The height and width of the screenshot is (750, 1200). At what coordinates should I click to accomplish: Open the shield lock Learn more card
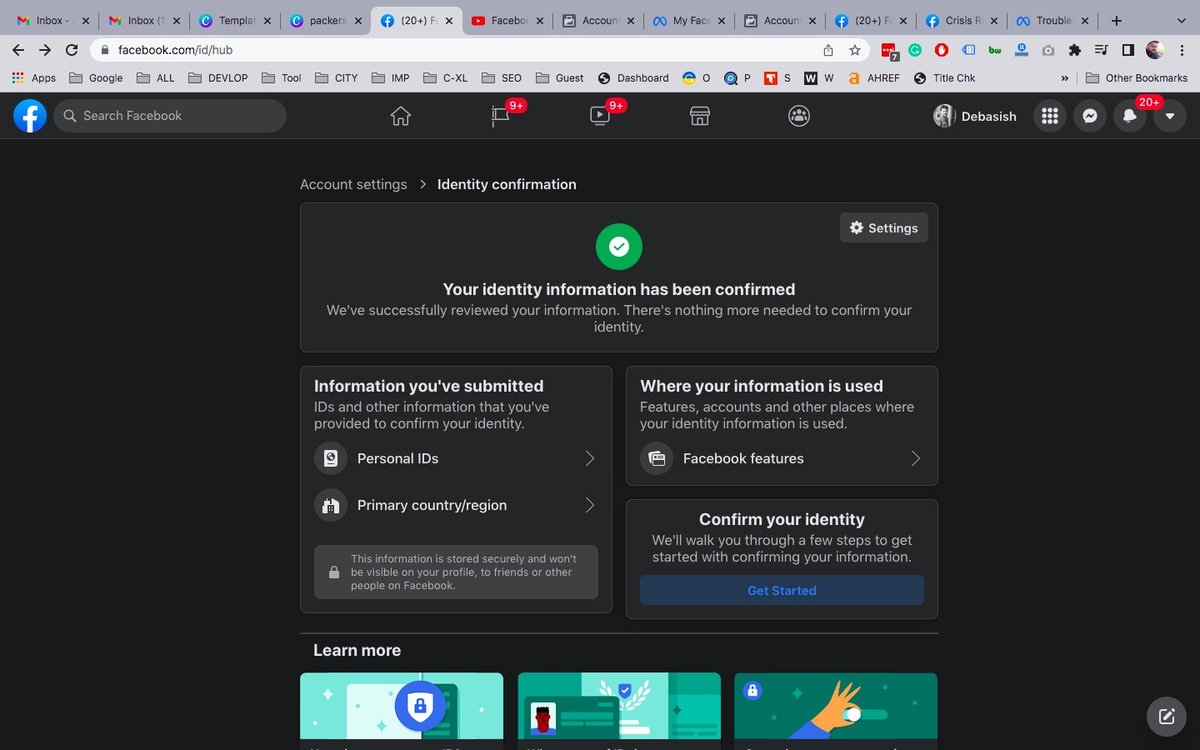pyautogui.click(x=401, y=710)
